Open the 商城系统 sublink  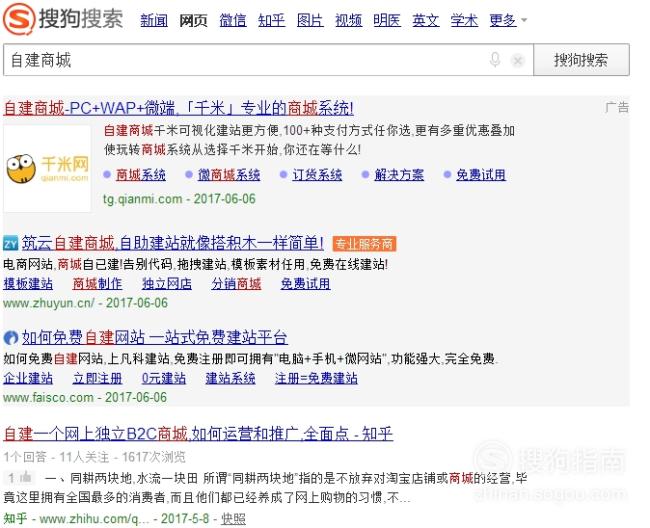click(141, 175)
